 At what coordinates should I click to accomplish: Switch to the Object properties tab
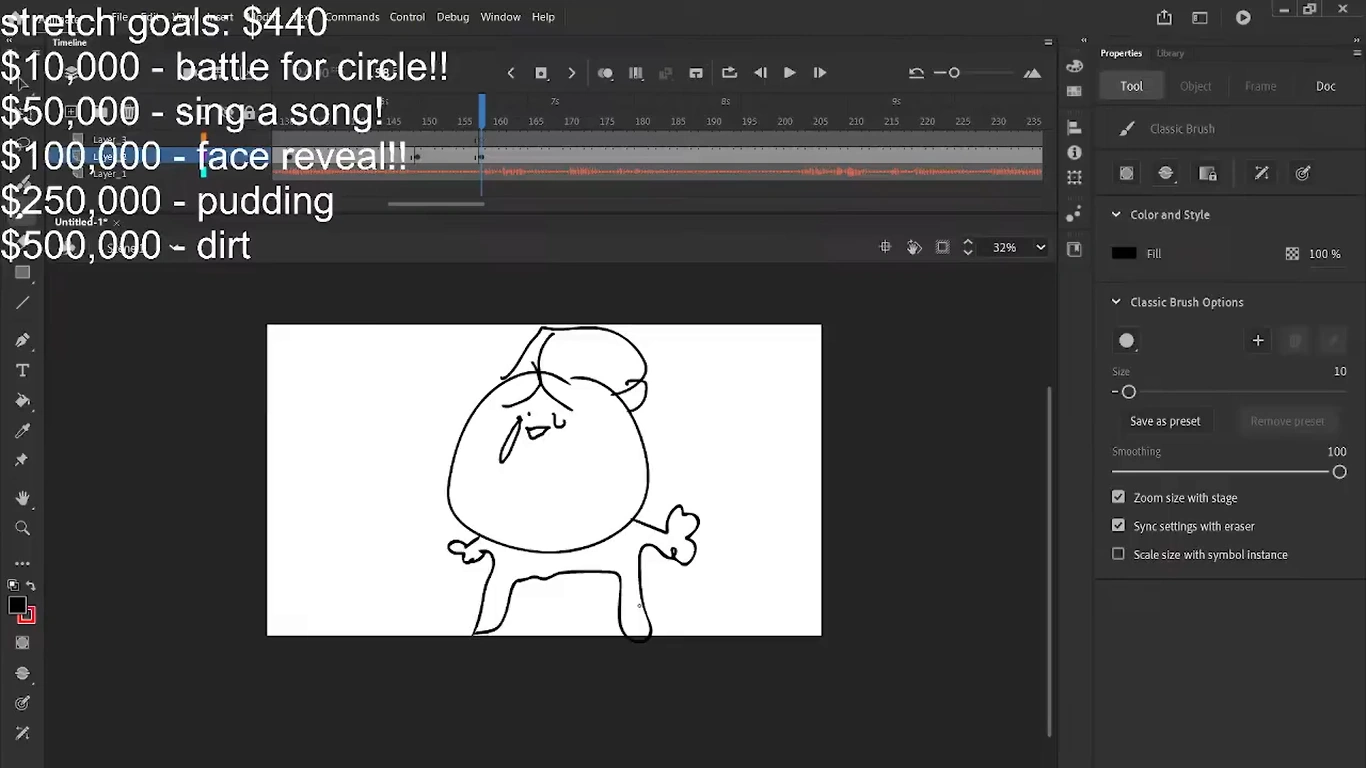1195,86
